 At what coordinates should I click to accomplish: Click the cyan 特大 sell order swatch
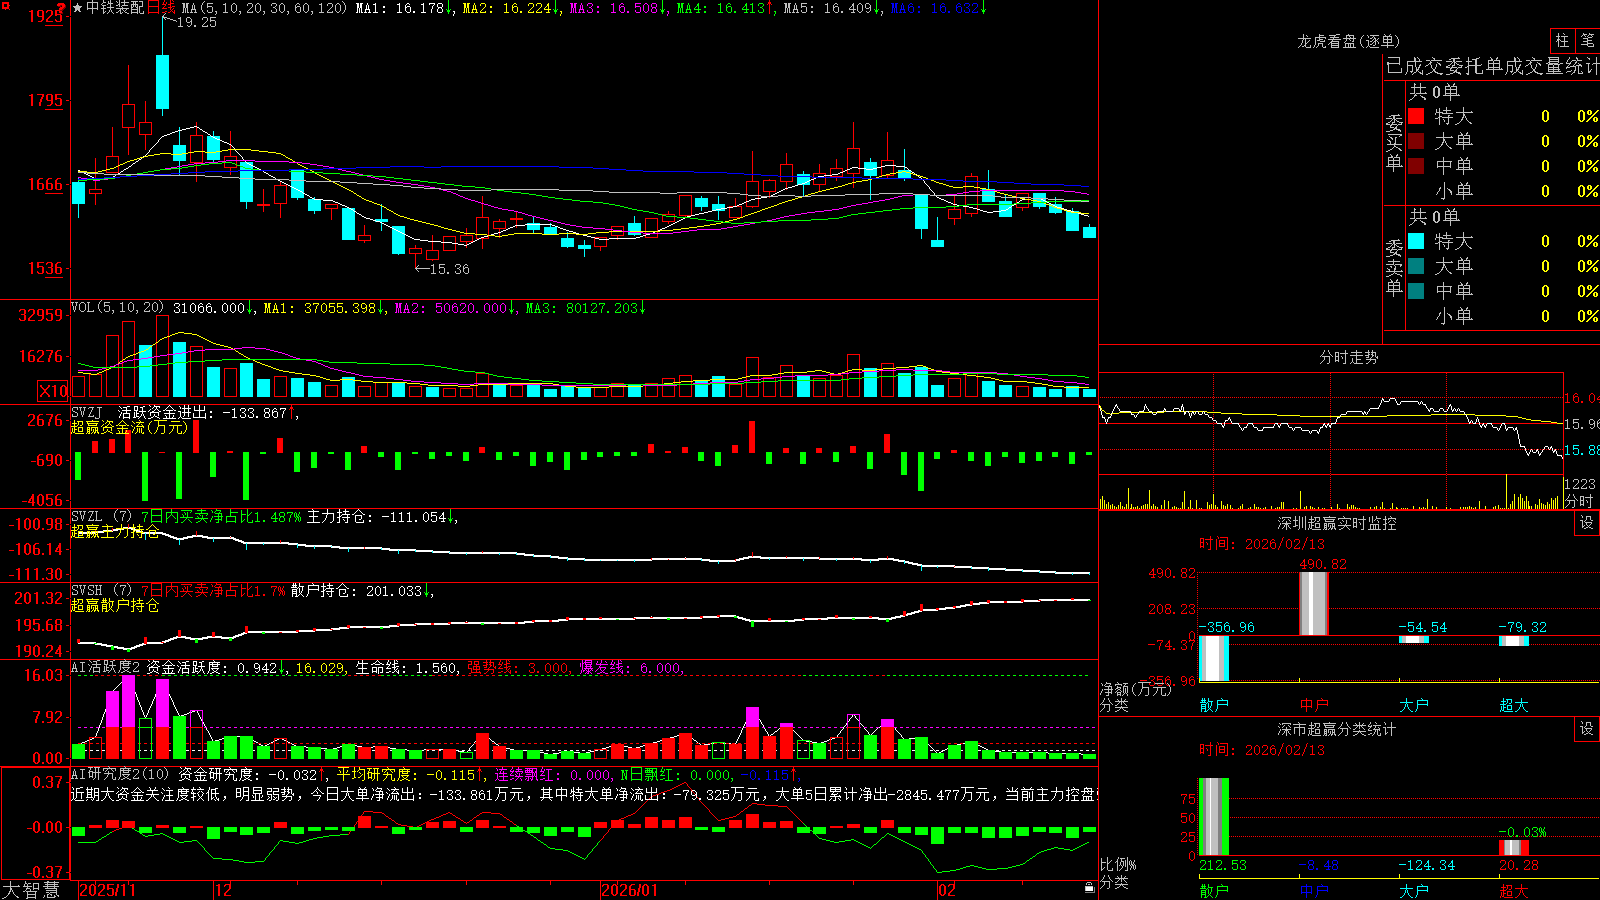[1416, 241]
